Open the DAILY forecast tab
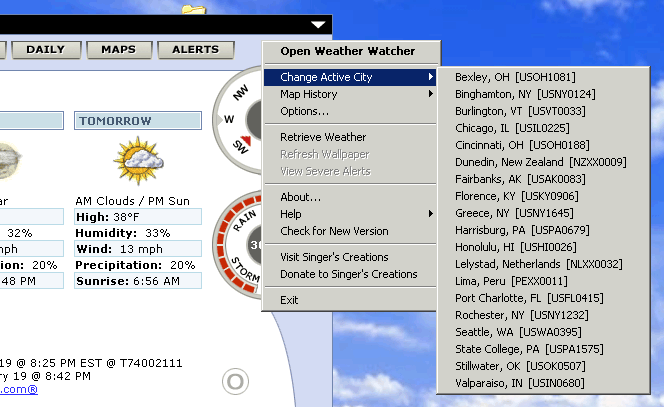 [x=45, y=49]
